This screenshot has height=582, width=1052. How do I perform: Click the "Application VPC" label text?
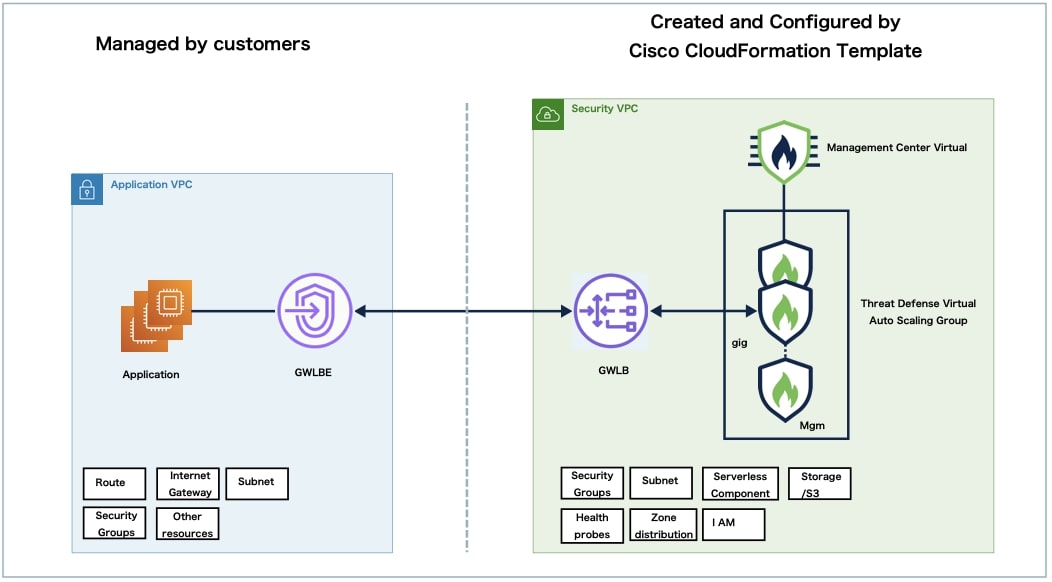(152, 185)
